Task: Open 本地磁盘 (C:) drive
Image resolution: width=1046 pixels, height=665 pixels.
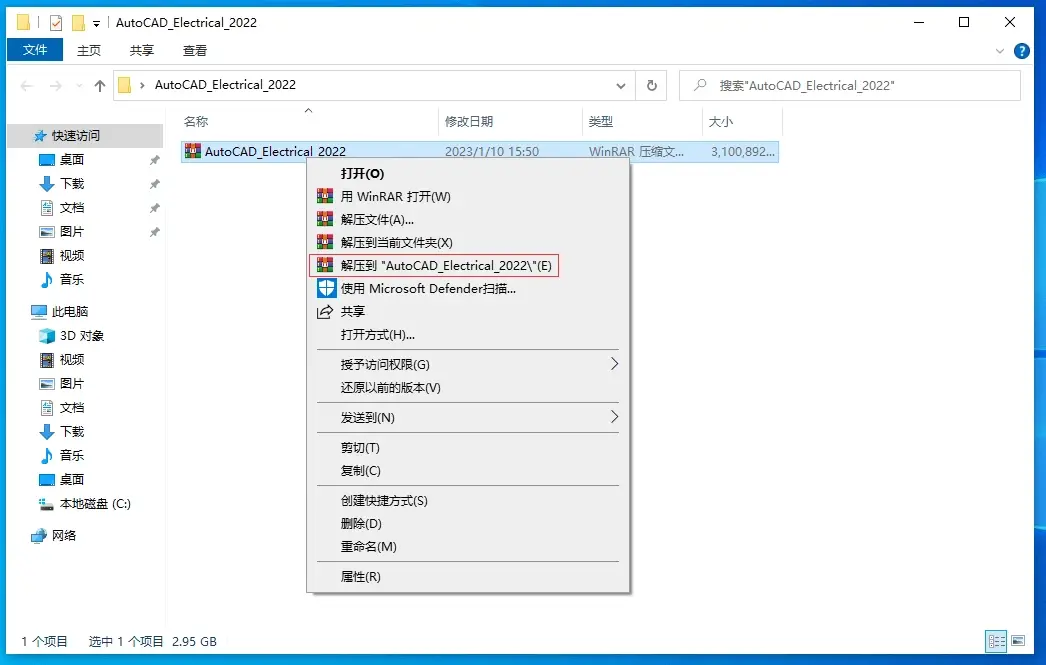Action: click(94, 504)
